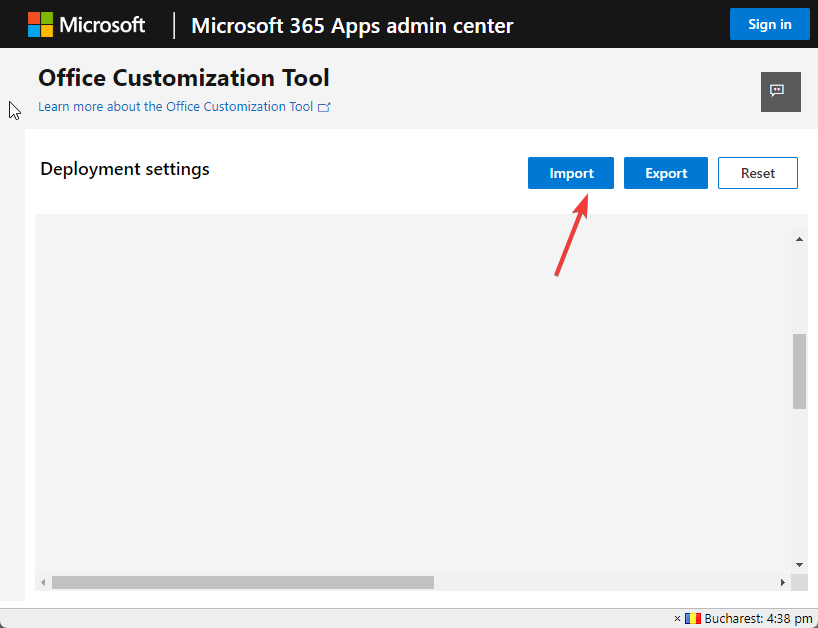Click the small x before the flag

click(x=677, y=619)
